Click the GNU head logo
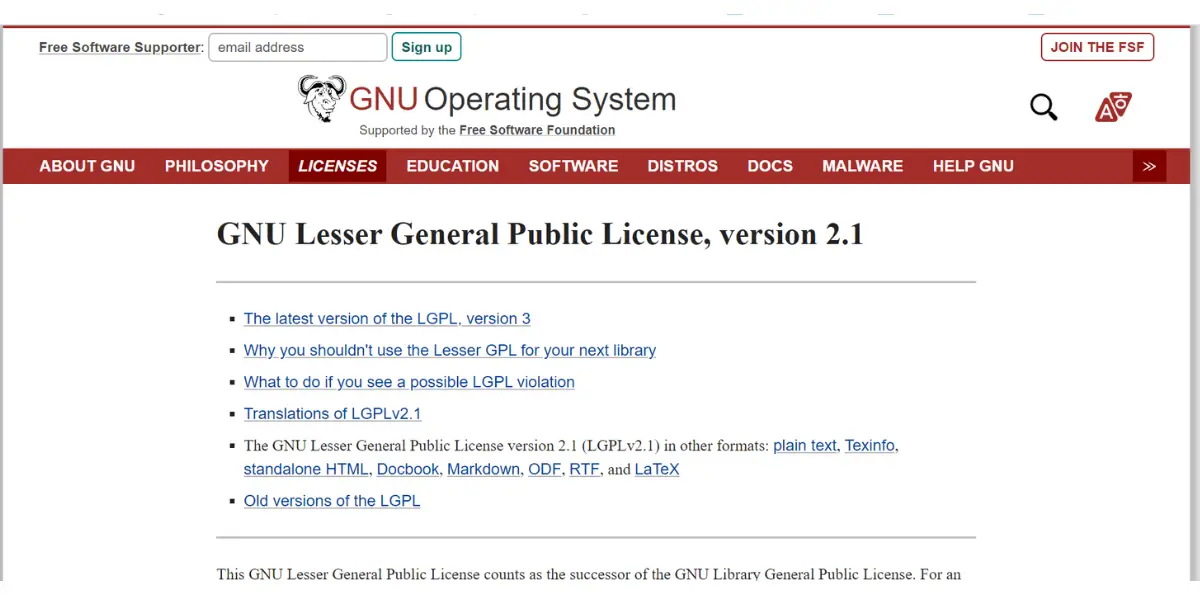Viewport: 1200px width, 600px height. pyautogui.click(x=322, y=98)
